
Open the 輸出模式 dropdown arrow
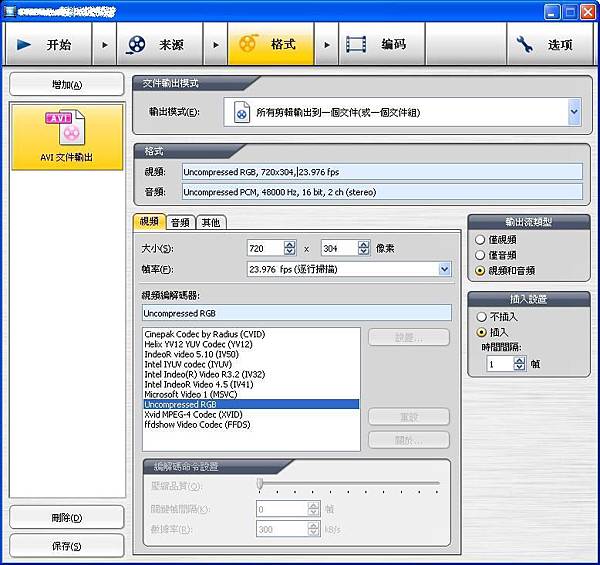tap(574, 112)
